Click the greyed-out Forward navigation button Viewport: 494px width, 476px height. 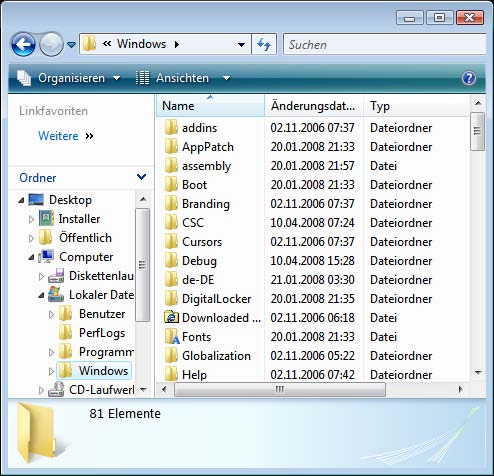pos(51,44)
